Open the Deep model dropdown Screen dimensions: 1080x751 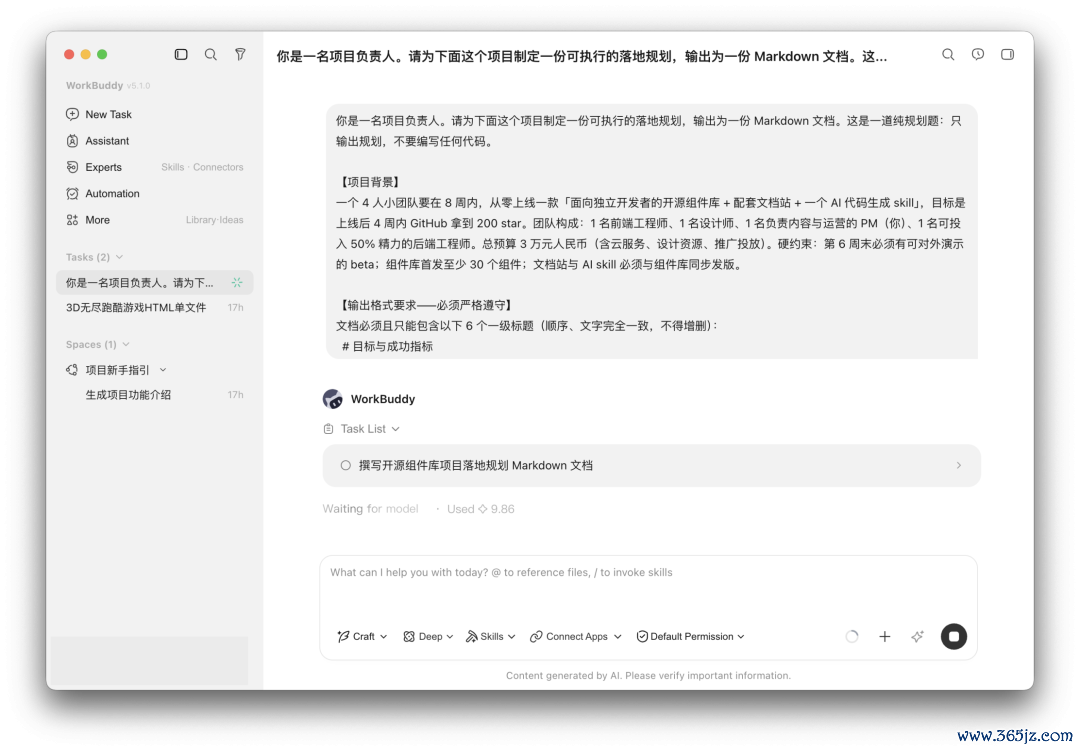tap(428, 637)
